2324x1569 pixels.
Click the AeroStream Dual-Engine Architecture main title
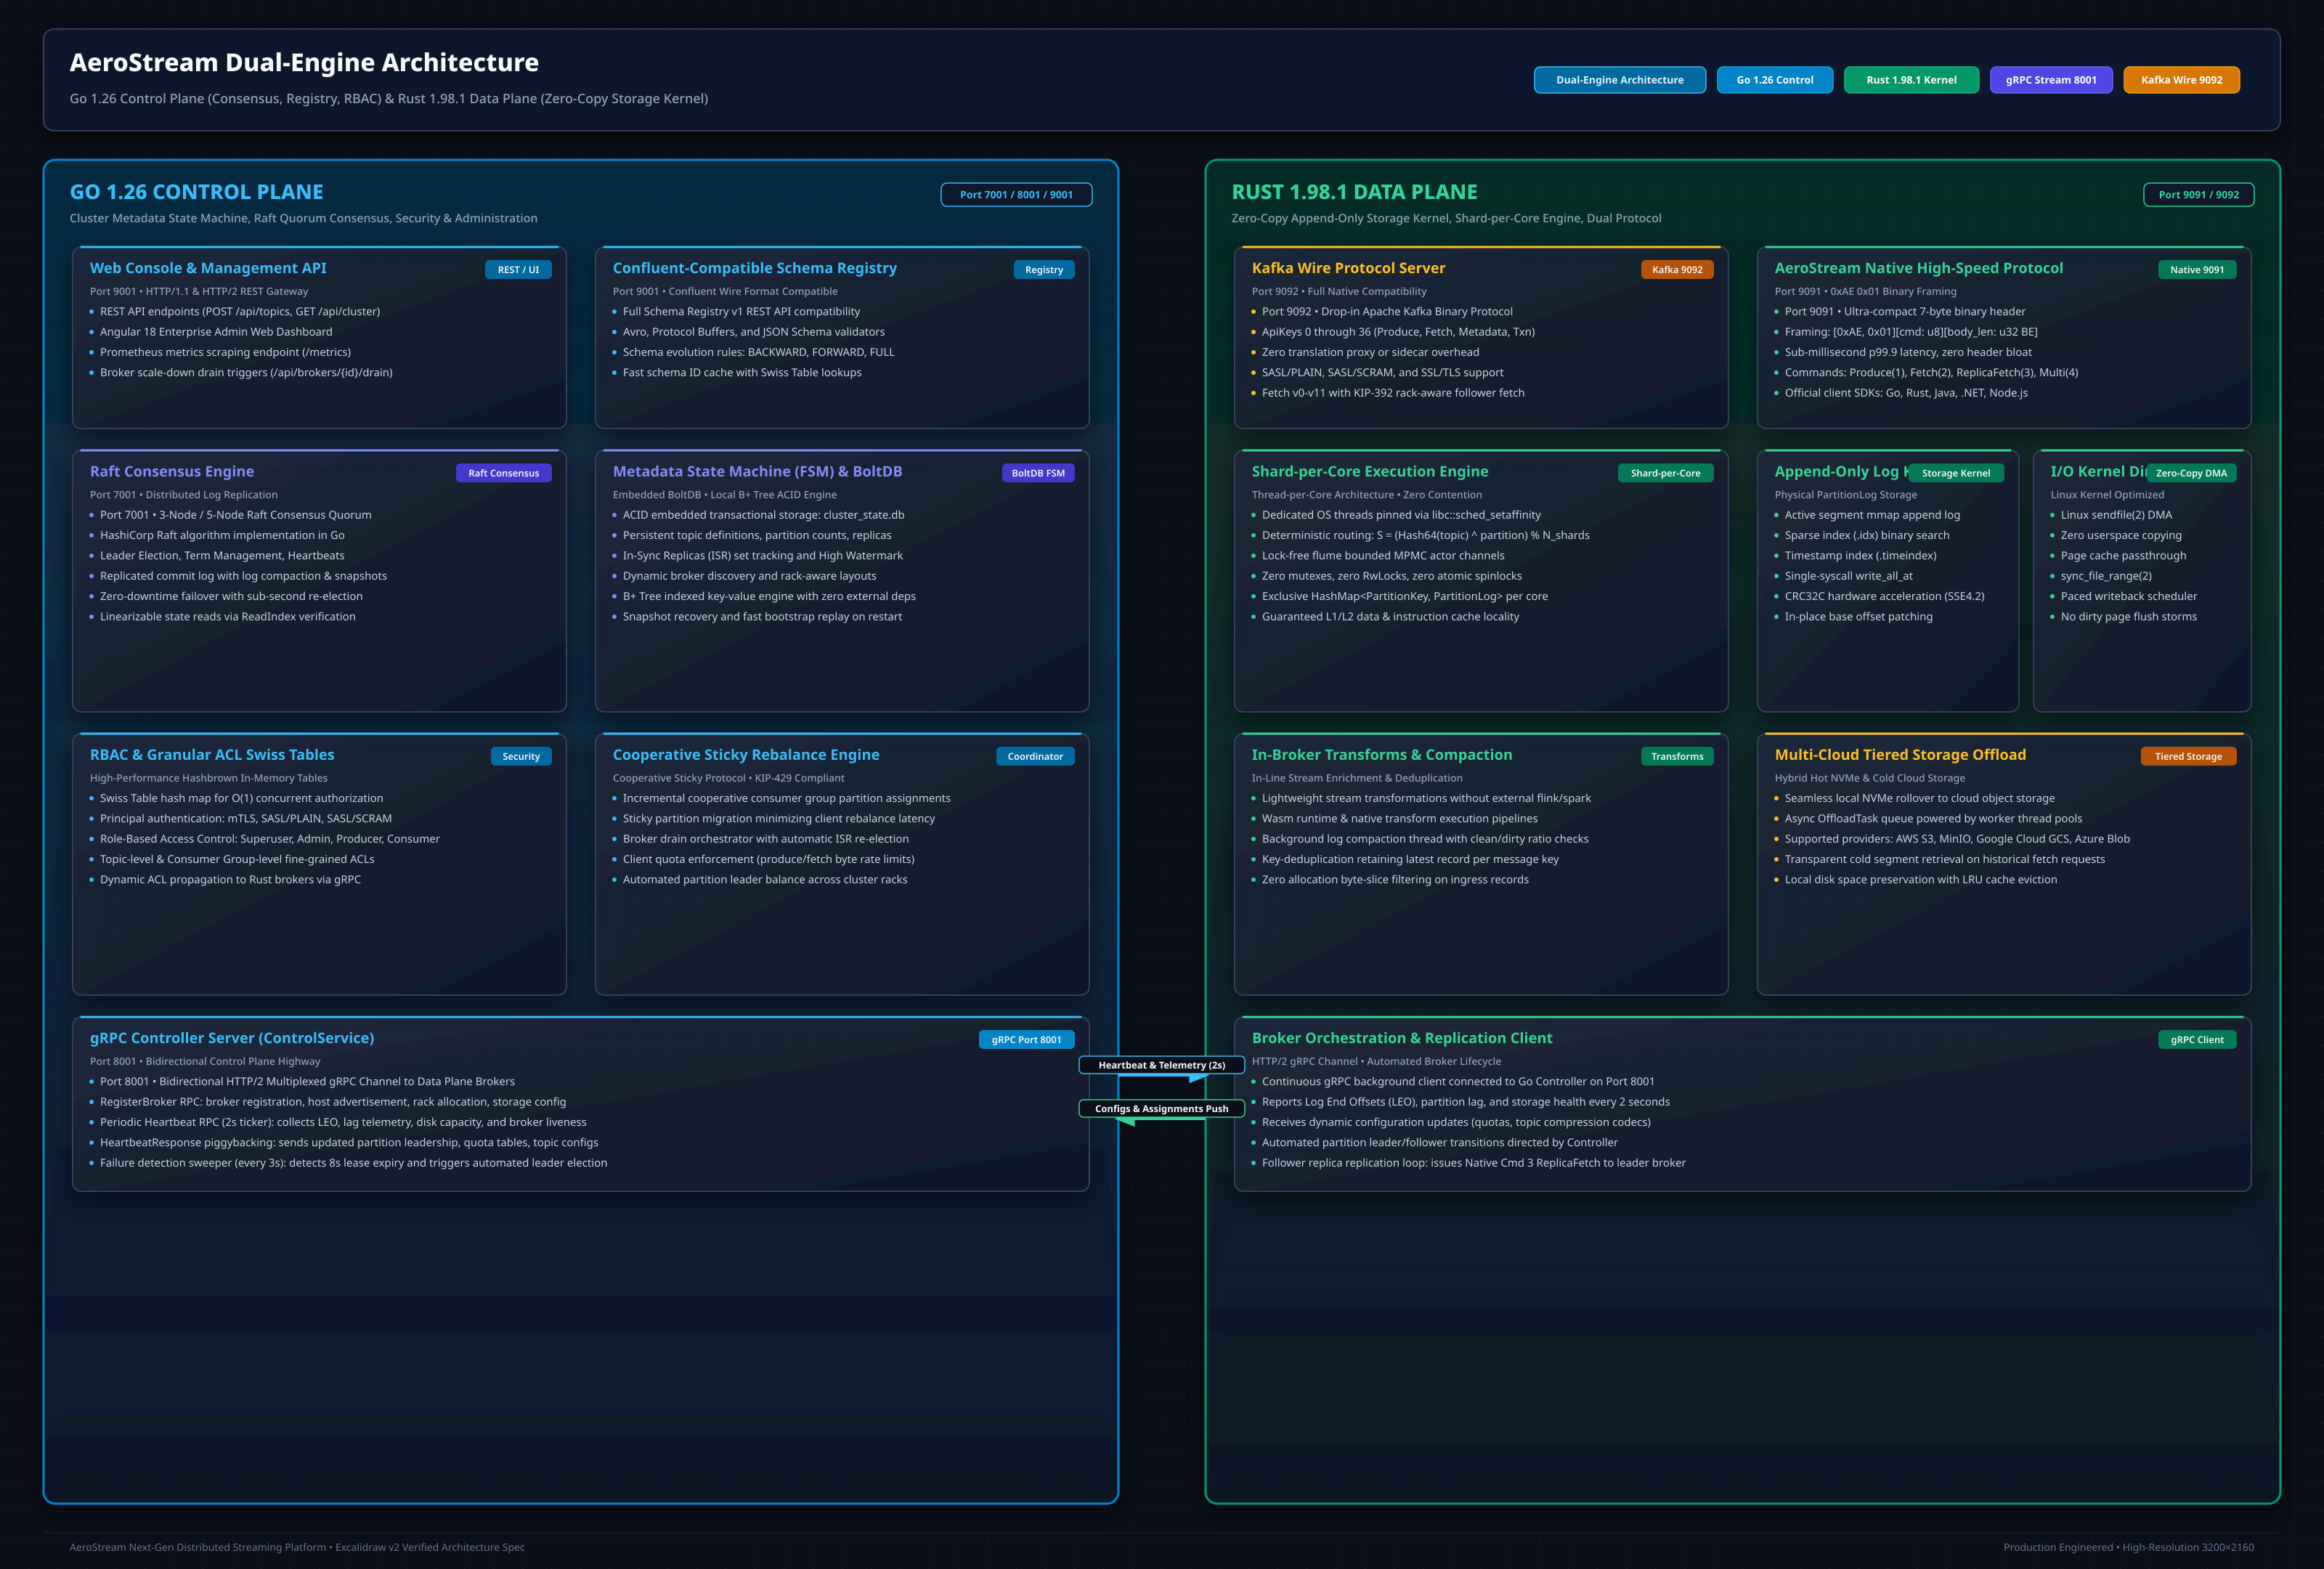[x=304, y=62]
